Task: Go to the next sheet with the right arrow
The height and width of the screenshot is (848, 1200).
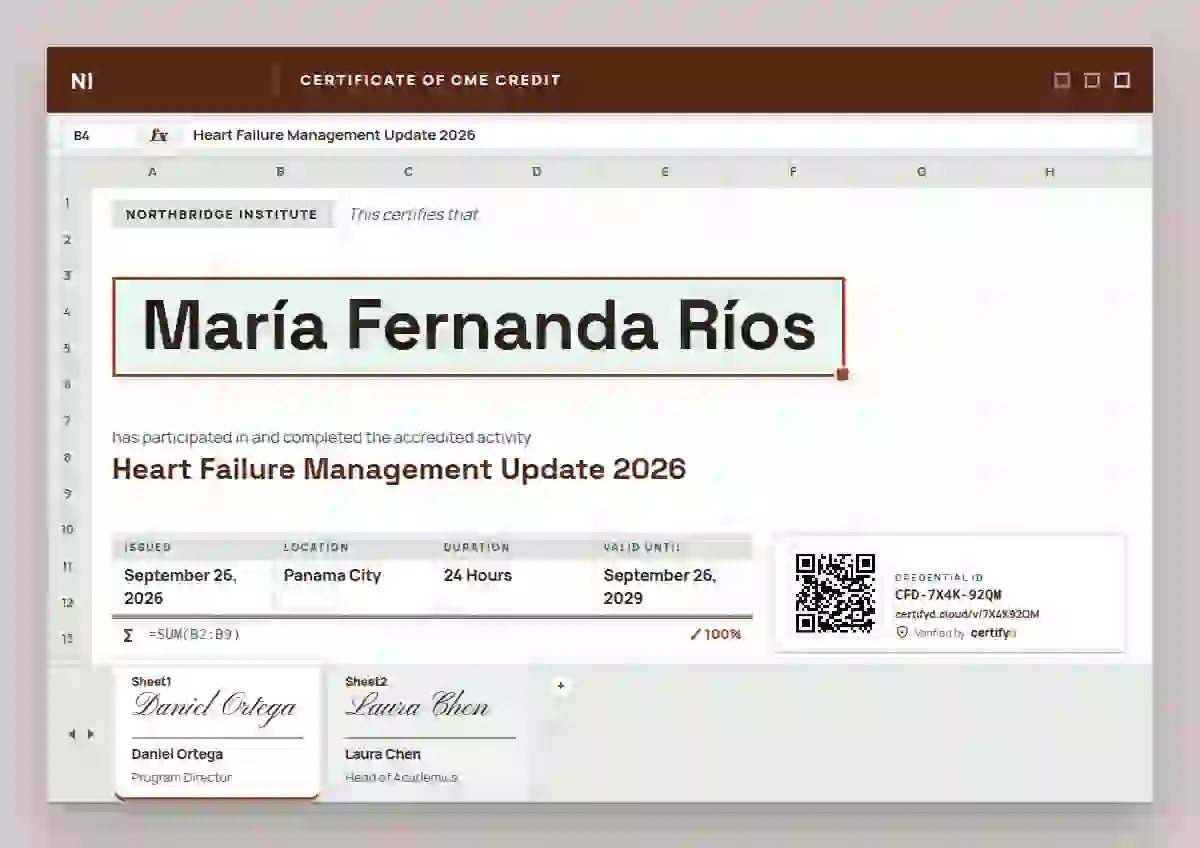Action: (x=91, y=734)
